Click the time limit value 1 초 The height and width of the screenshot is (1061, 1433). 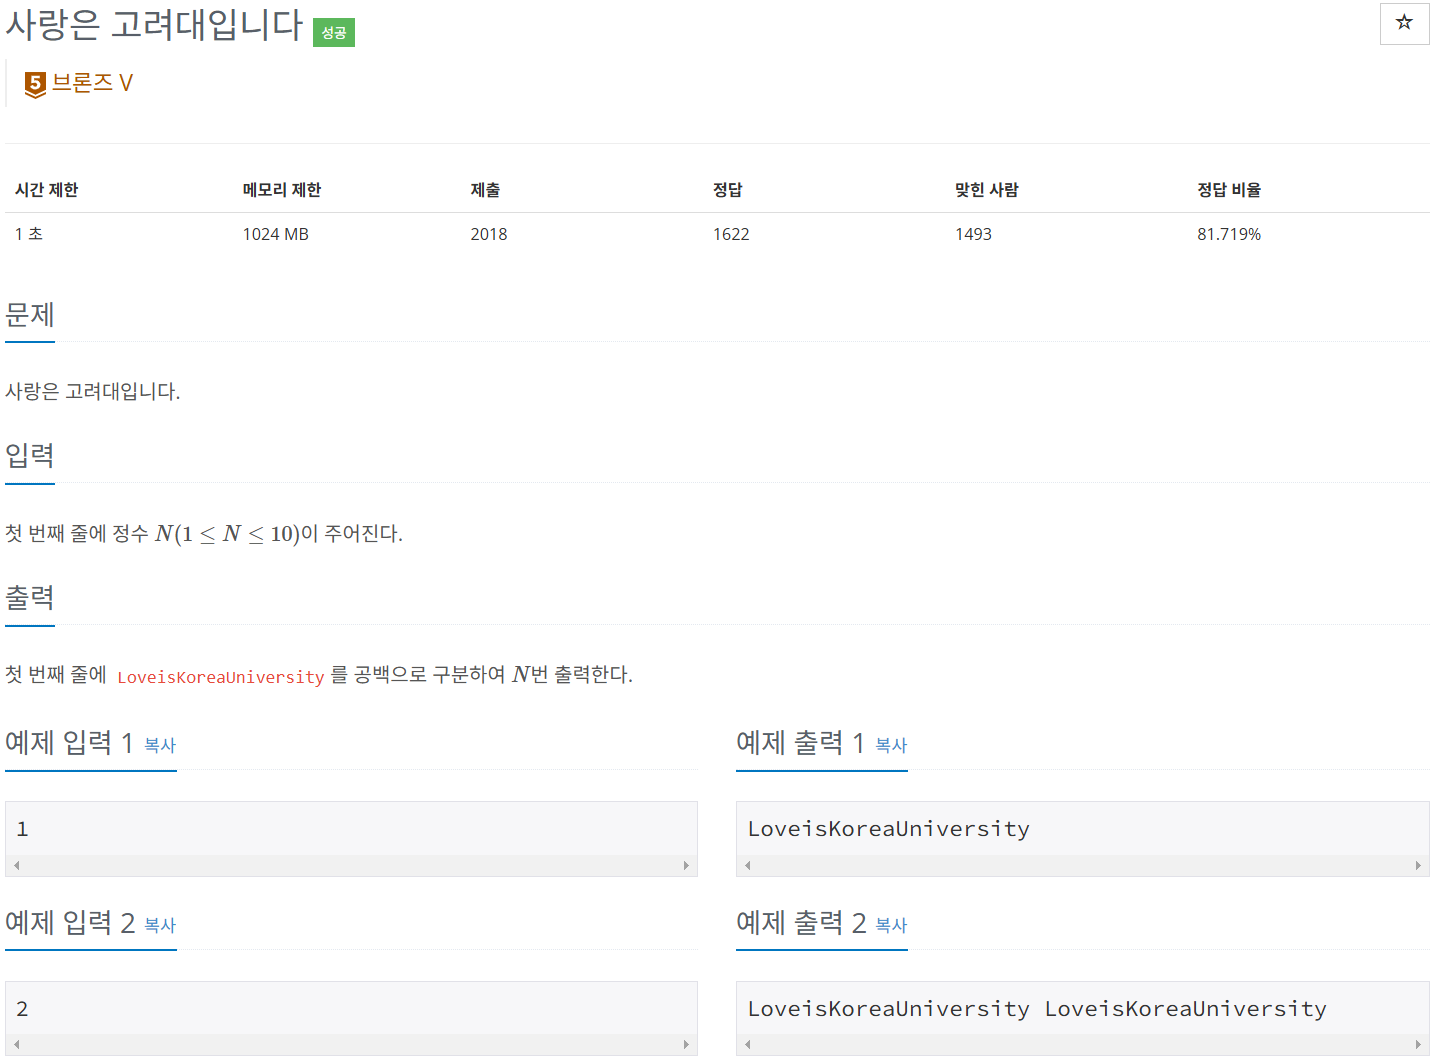point(28,234)
